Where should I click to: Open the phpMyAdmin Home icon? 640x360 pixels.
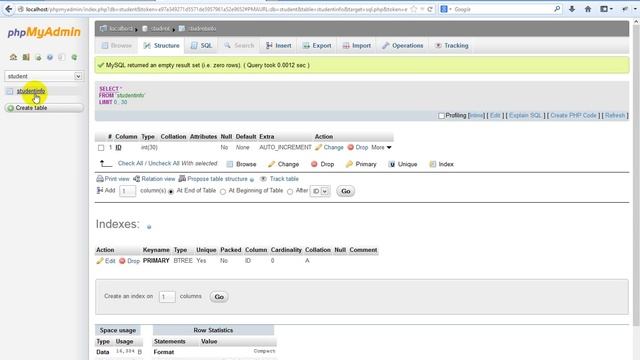tap(13, 57)
